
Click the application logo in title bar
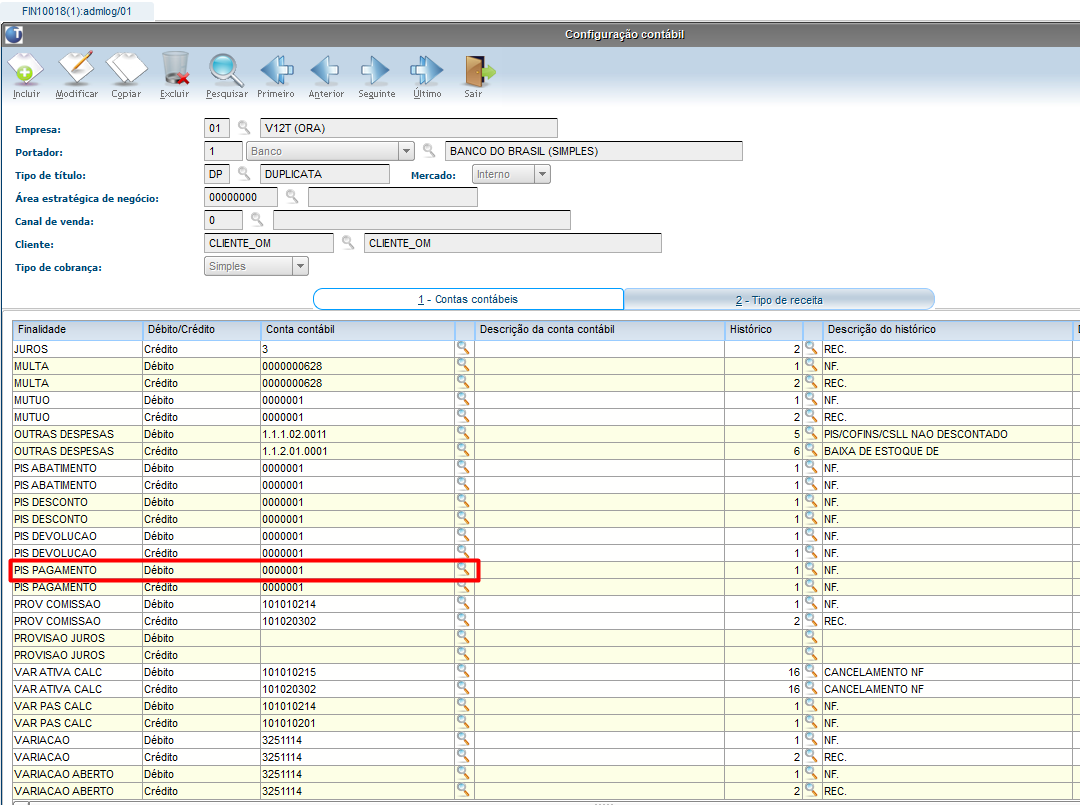pos(14,34)
